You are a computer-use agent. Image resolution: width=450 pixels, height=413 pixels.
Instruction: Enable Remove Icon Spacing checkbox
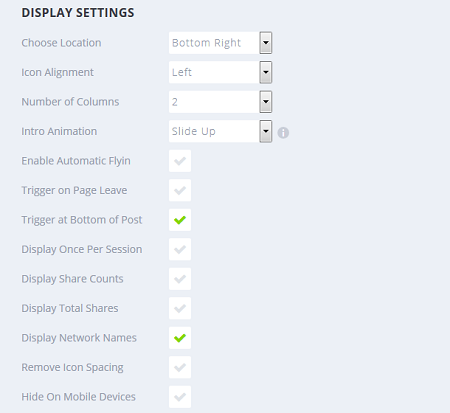tap(180, 367)
